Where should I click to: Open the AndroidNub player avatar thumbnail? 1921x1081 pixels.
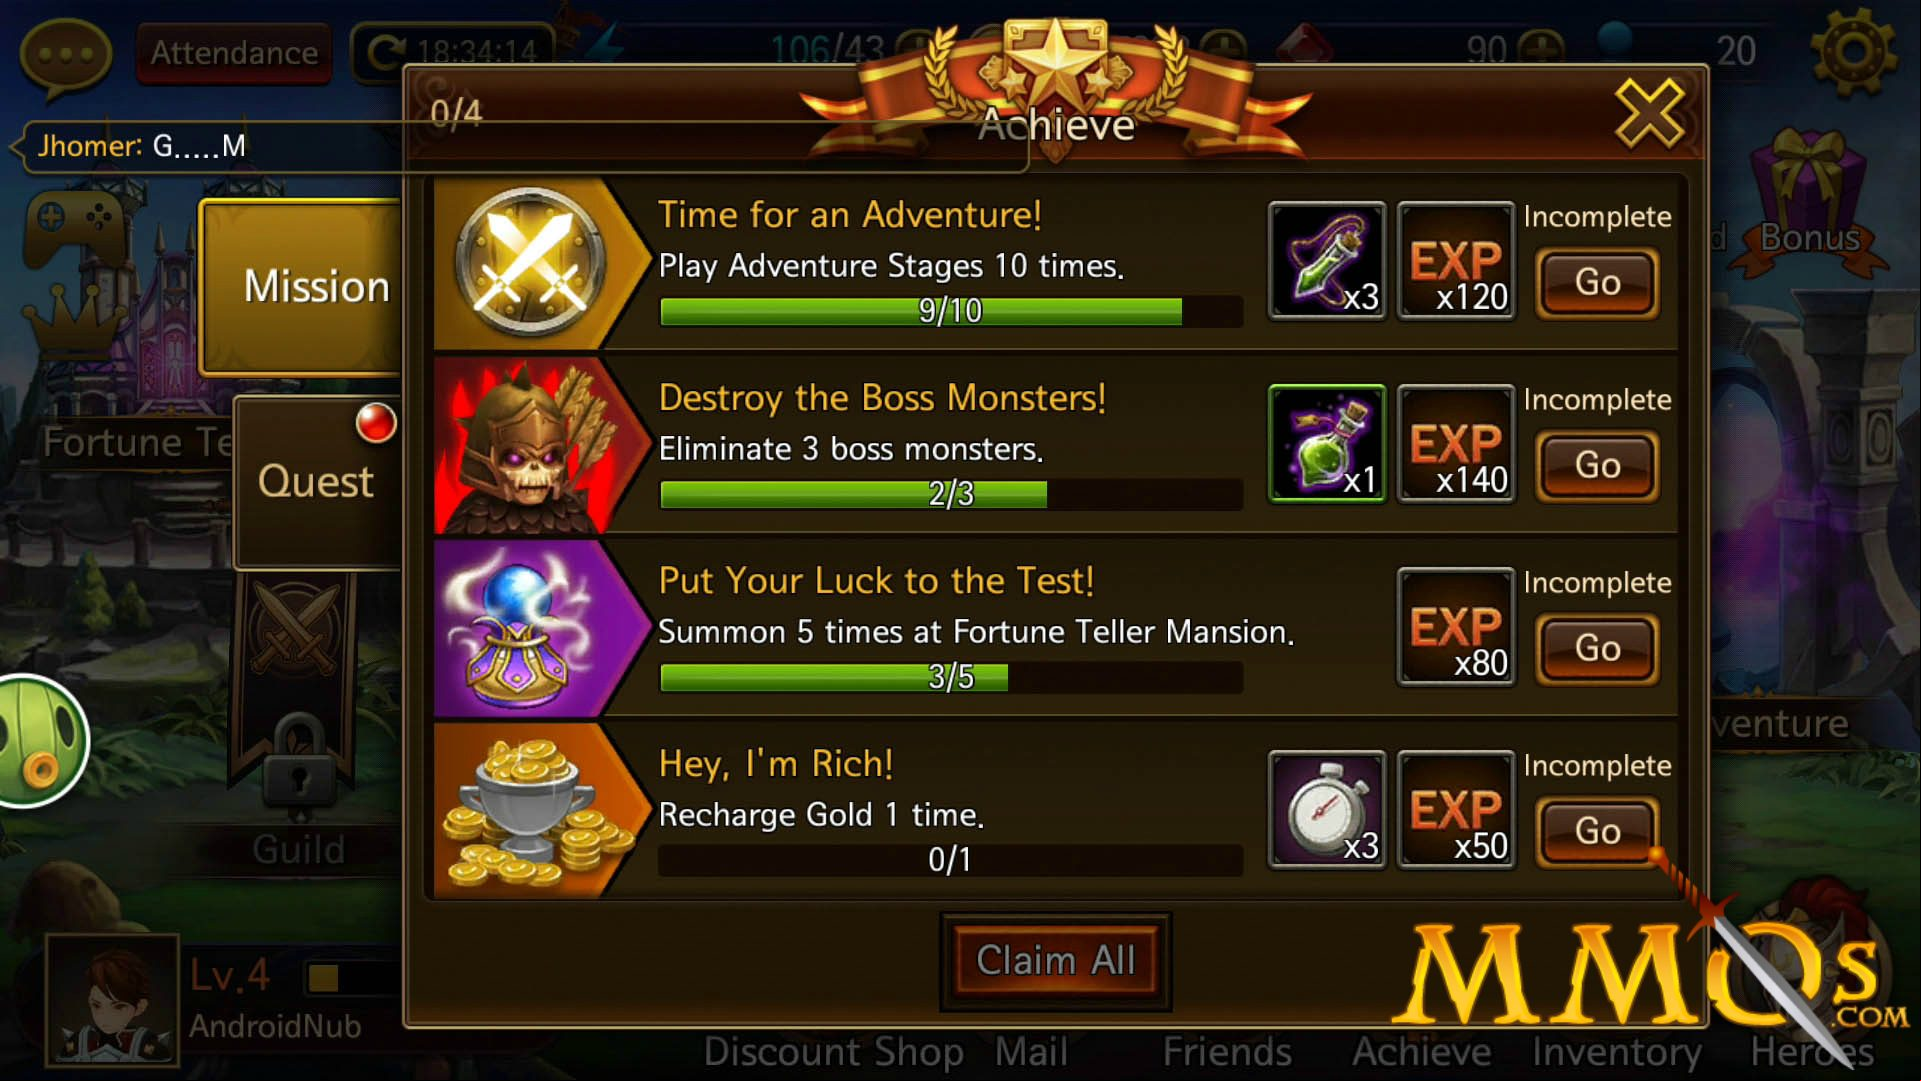pos(113,1001)
